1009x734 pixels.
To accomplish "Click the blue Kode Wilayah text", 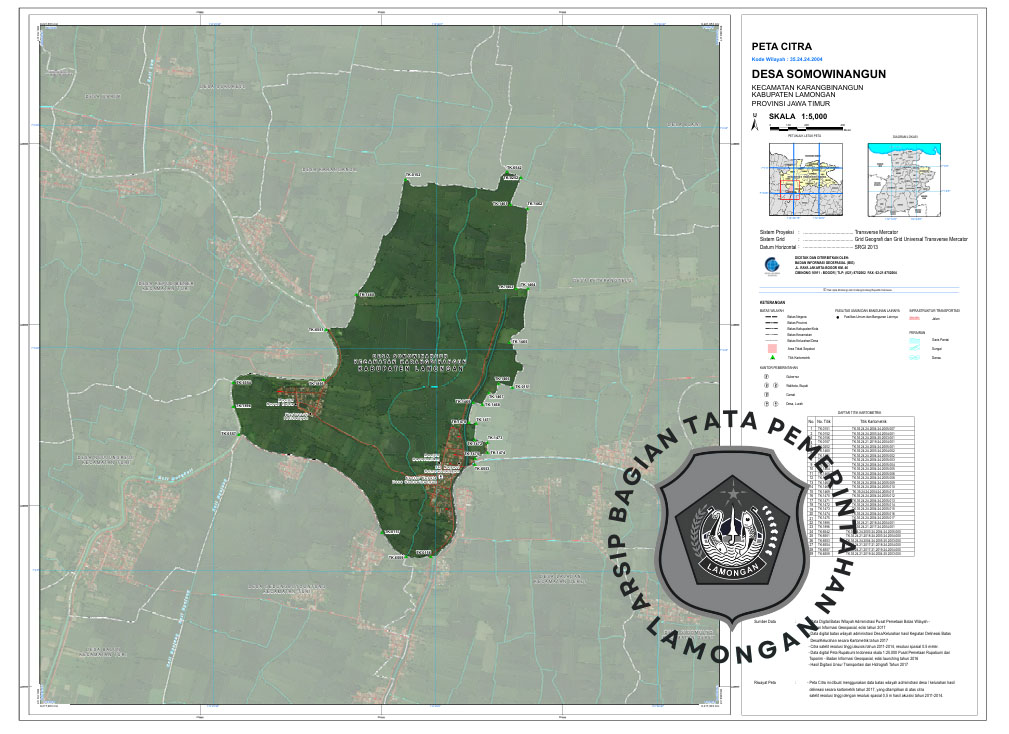I will [x=786, y=60].
